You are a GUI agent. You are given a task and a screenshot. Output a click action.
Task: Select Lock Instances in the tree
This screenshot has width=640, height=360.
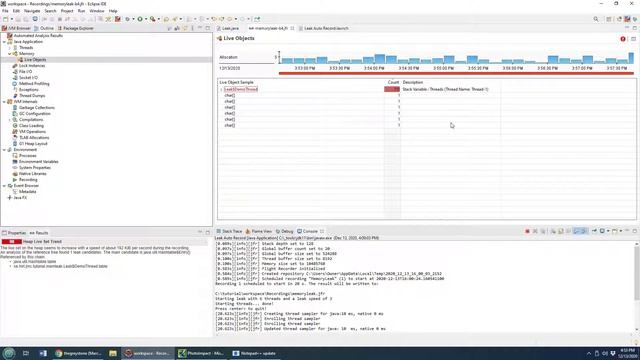(x=32, y=66)
